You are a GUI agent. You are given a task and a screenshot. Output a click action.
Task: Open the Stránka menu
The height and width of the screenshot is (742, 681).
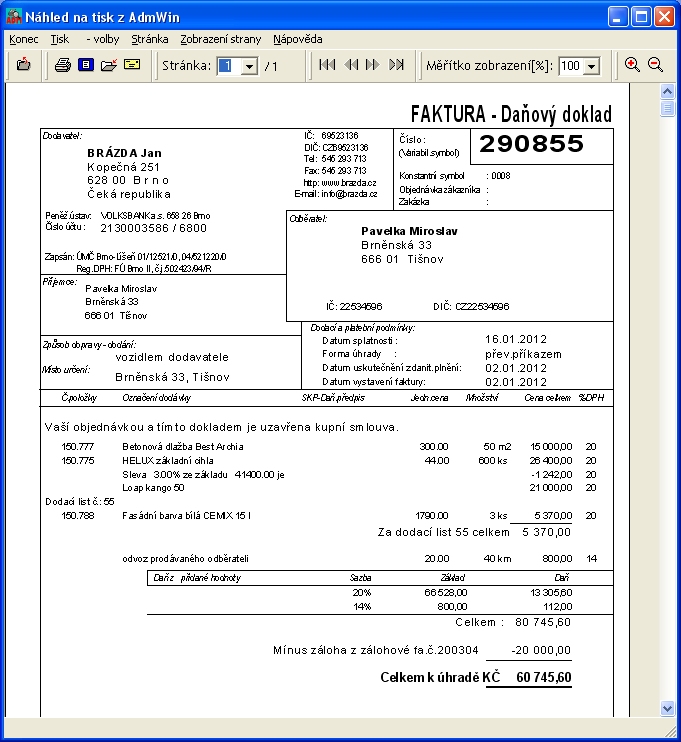pyautogui.click(x=150, y=39)
